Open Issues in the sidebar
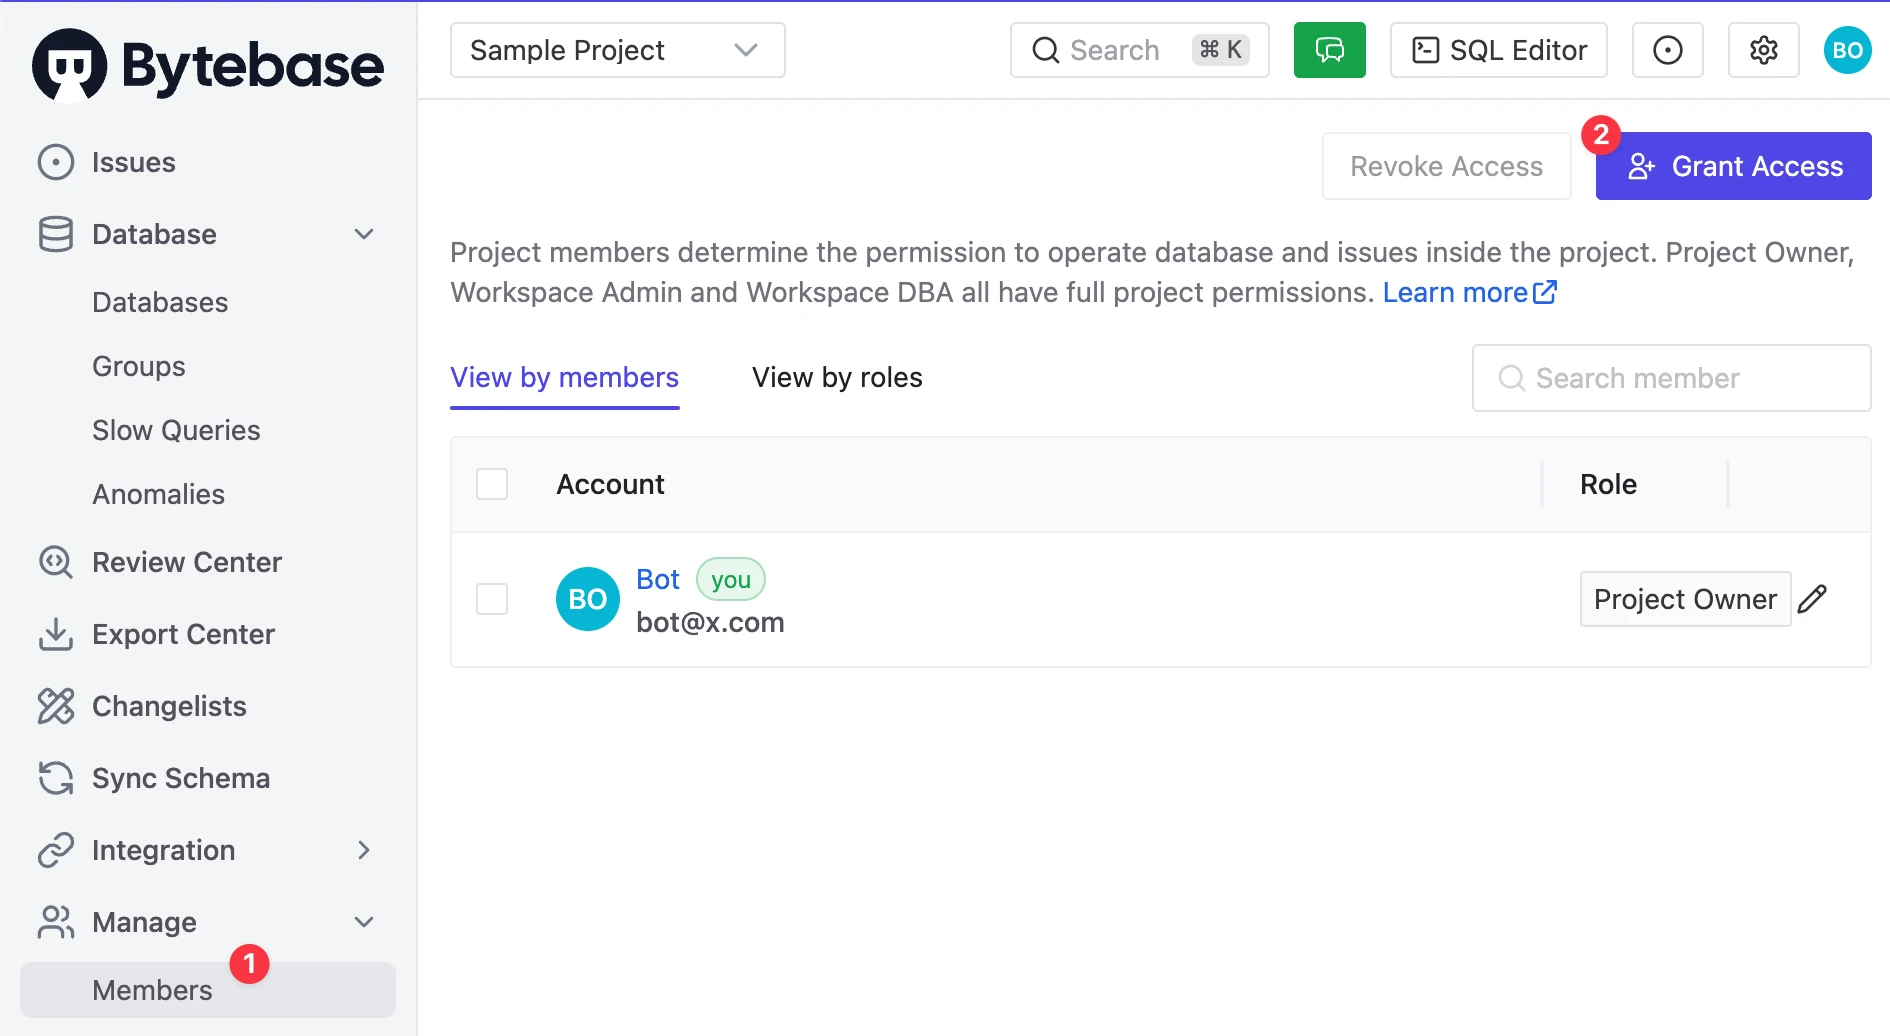Image resolution: width=1890 pixels, height=1036 pixels. (x=133, y=162)
